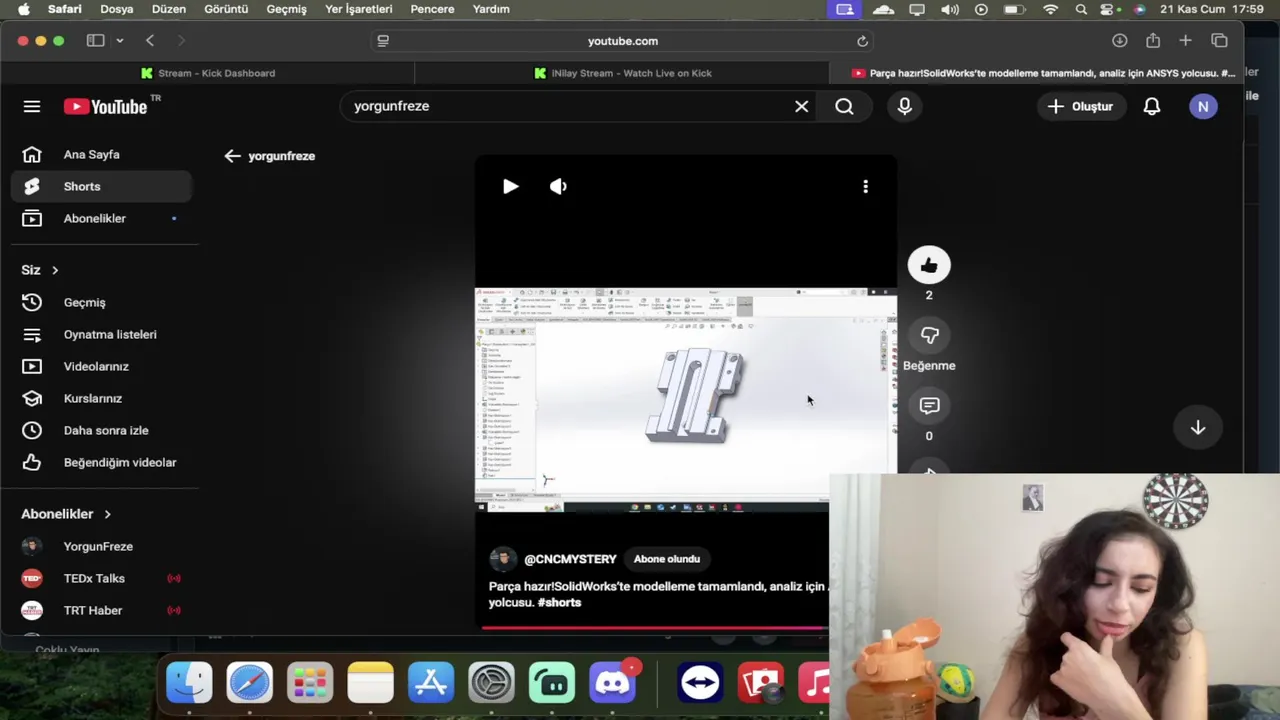This screenshot has height=720, width=1280.
Task: Open Wi-Fi status in menu bar
Action: coord(1050,9)
